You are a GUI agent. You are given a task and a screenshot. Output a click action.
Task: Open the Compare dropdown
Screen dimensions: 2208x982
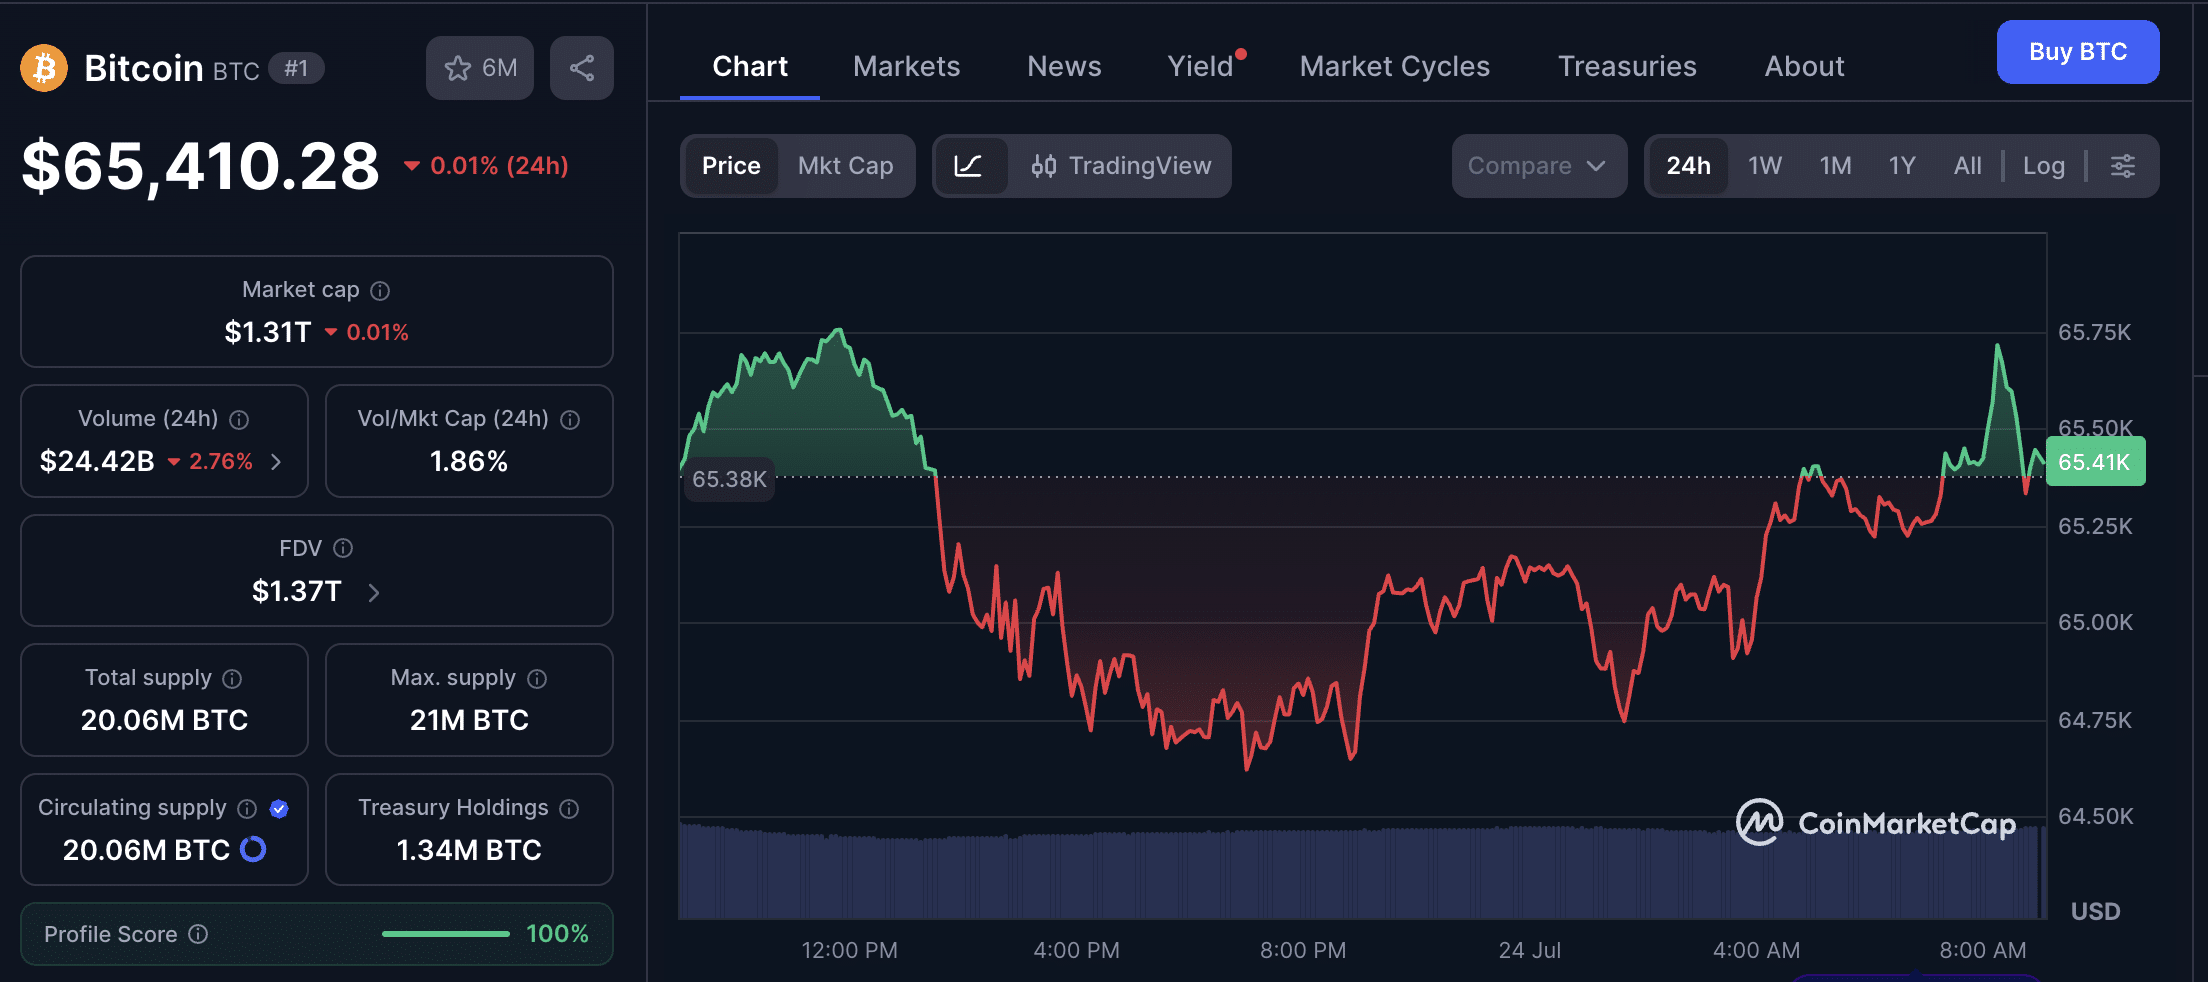(1539, 166)
